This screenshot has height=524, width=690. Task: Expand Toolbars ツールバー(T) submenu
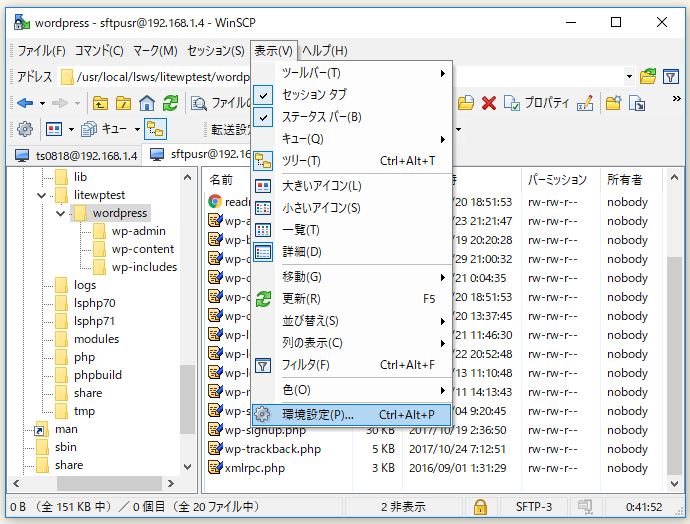coord(352,73)
